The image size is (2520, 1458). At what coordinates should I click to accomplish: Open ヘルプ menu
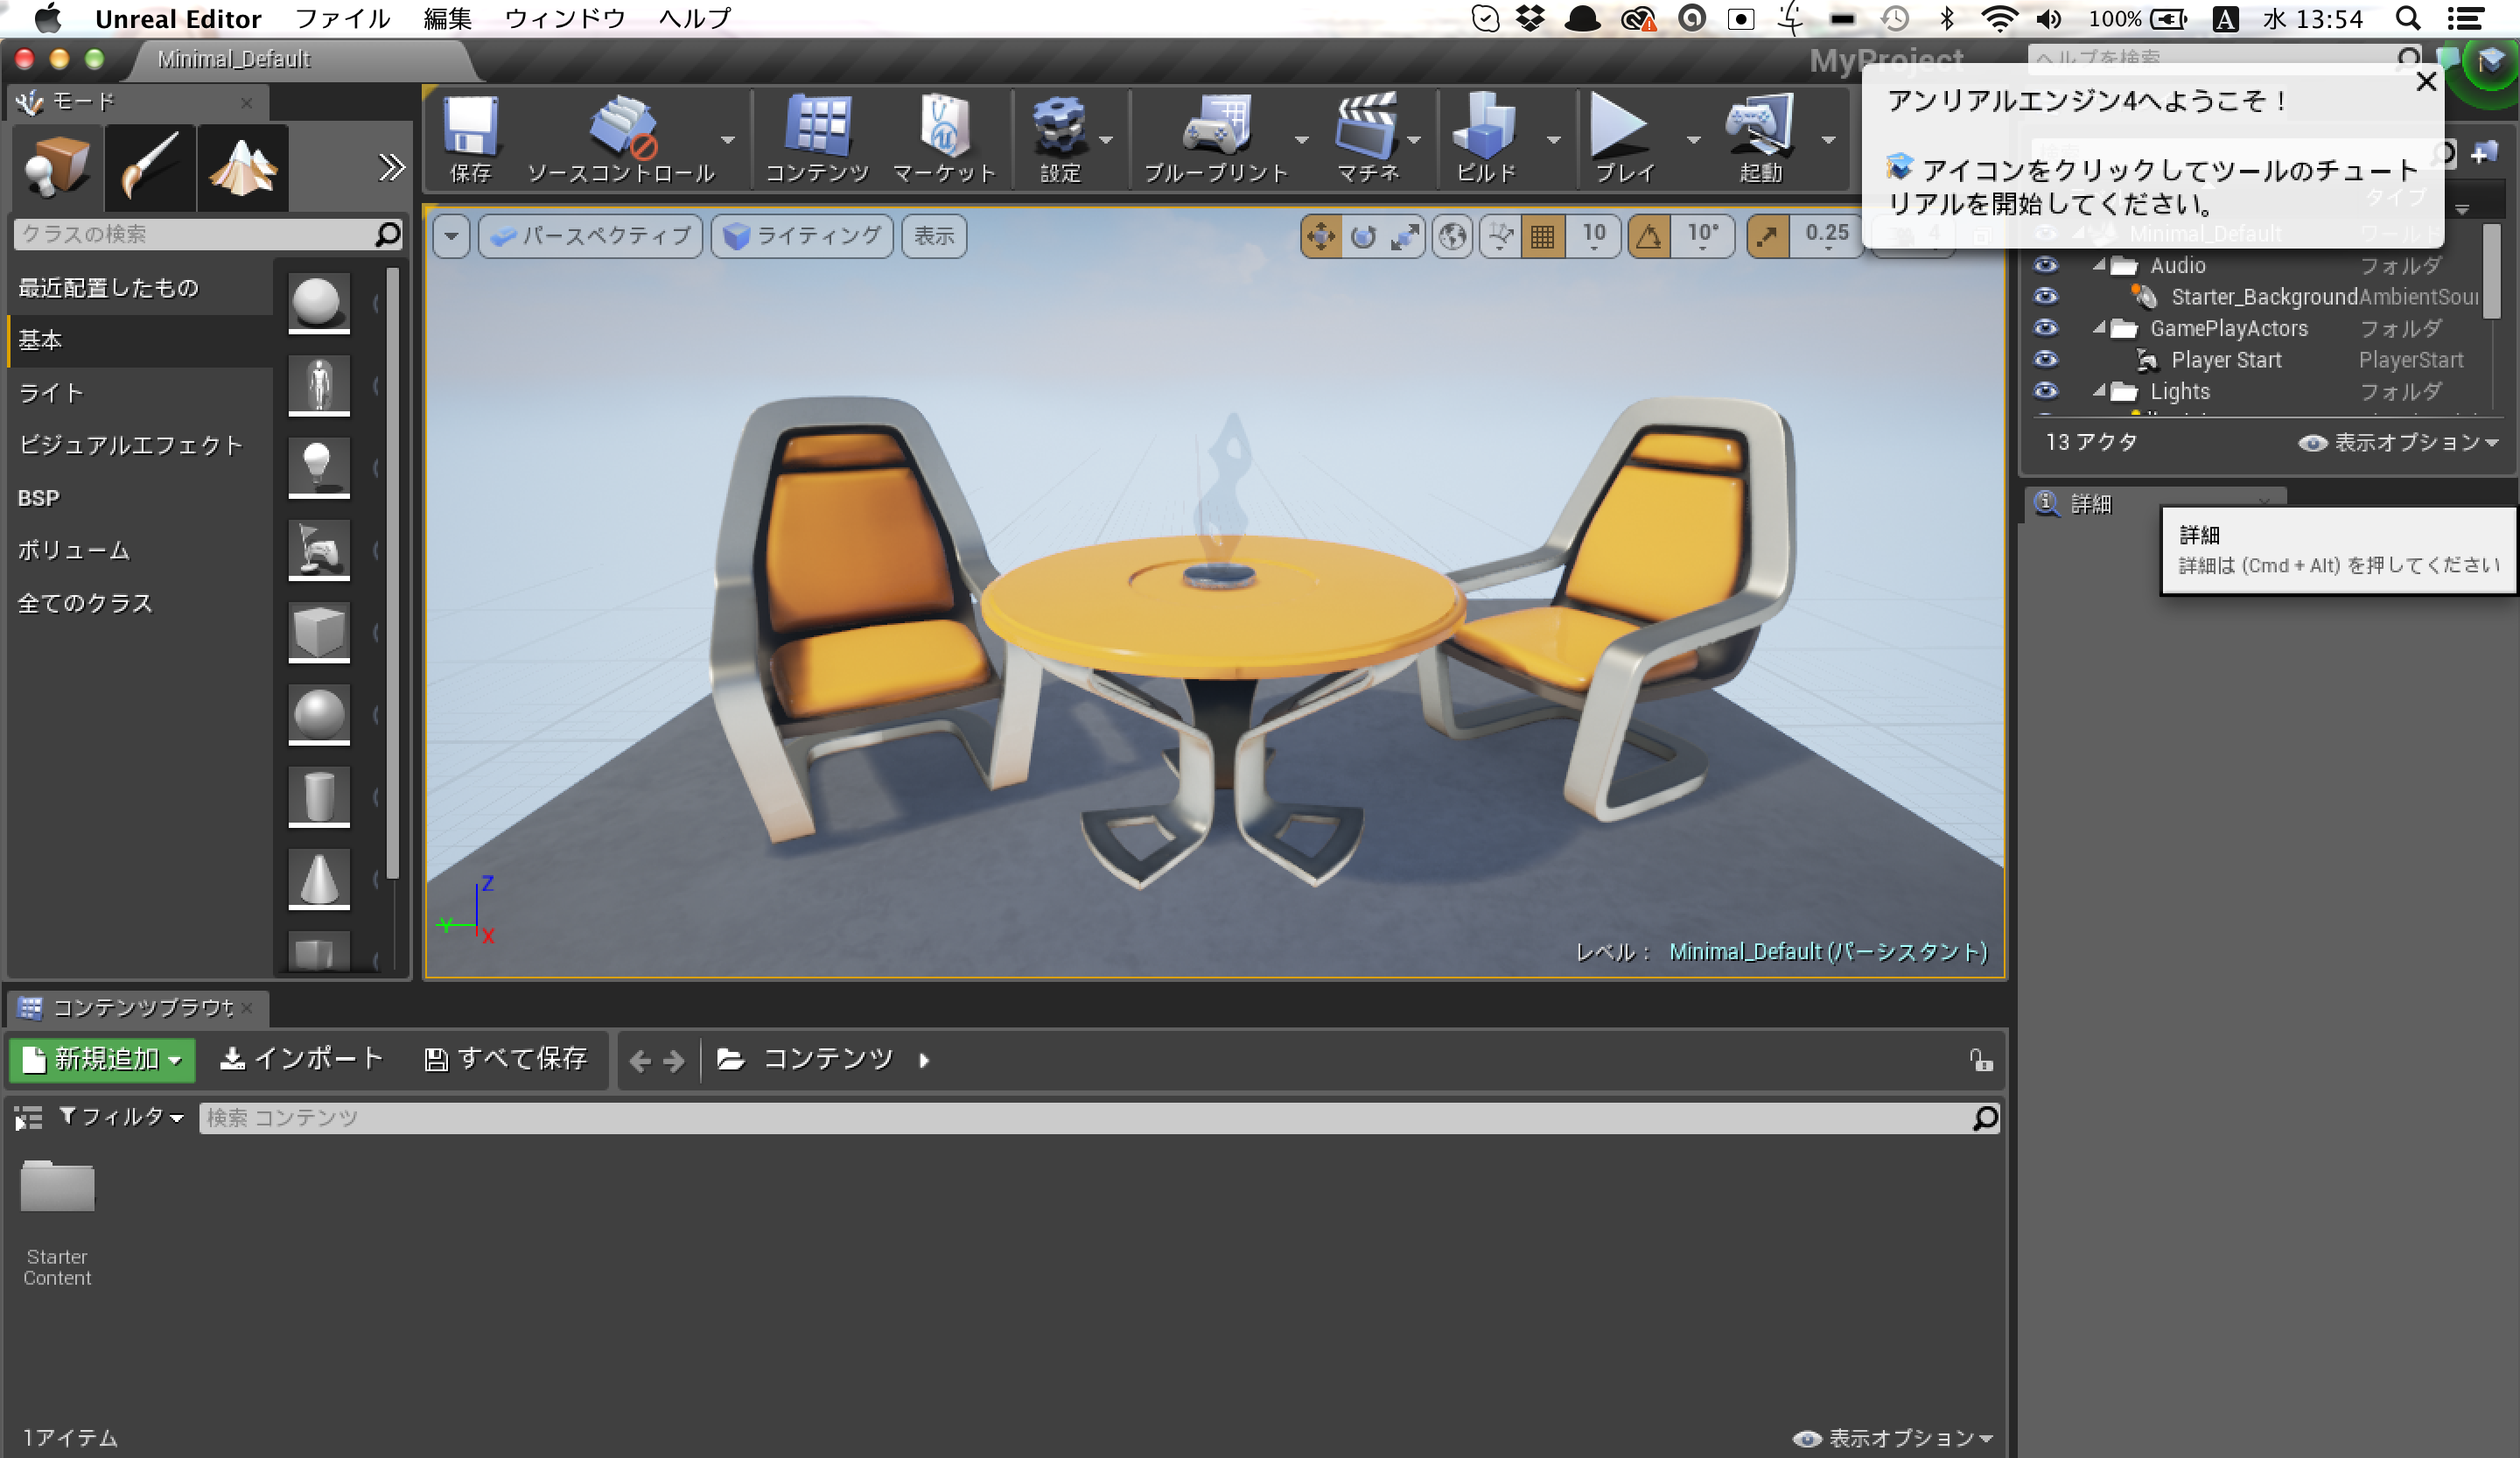[x=695, y=19]
